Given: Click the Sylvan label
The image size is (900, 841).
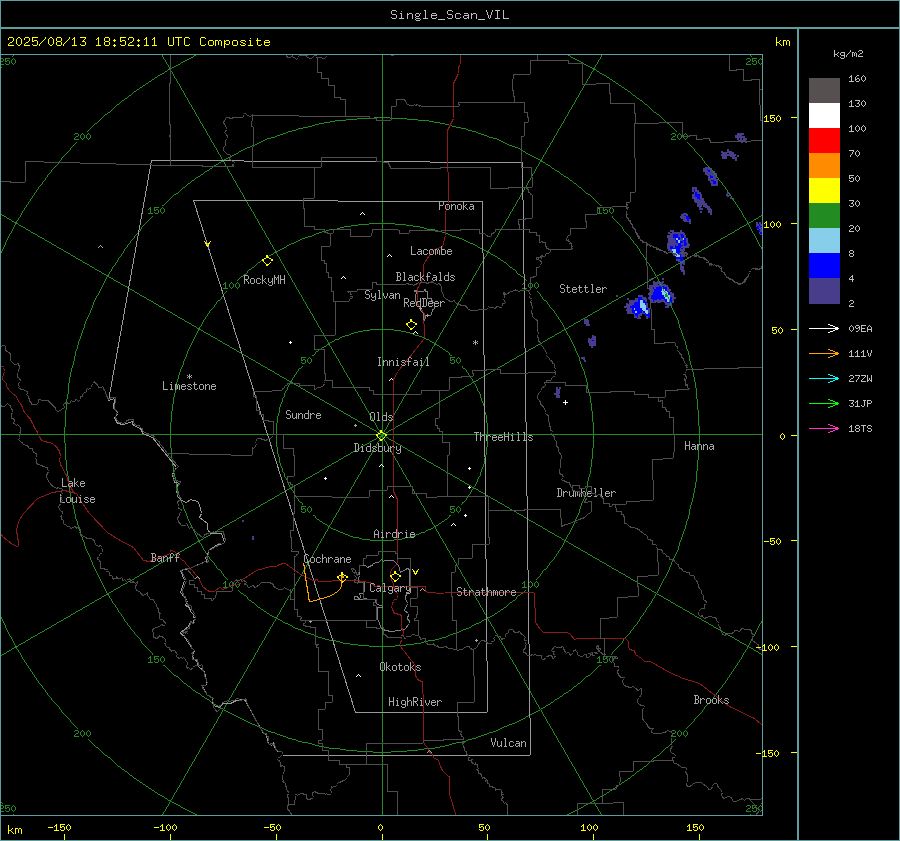Looking at the screenshot, I should (x=382, y=295).
